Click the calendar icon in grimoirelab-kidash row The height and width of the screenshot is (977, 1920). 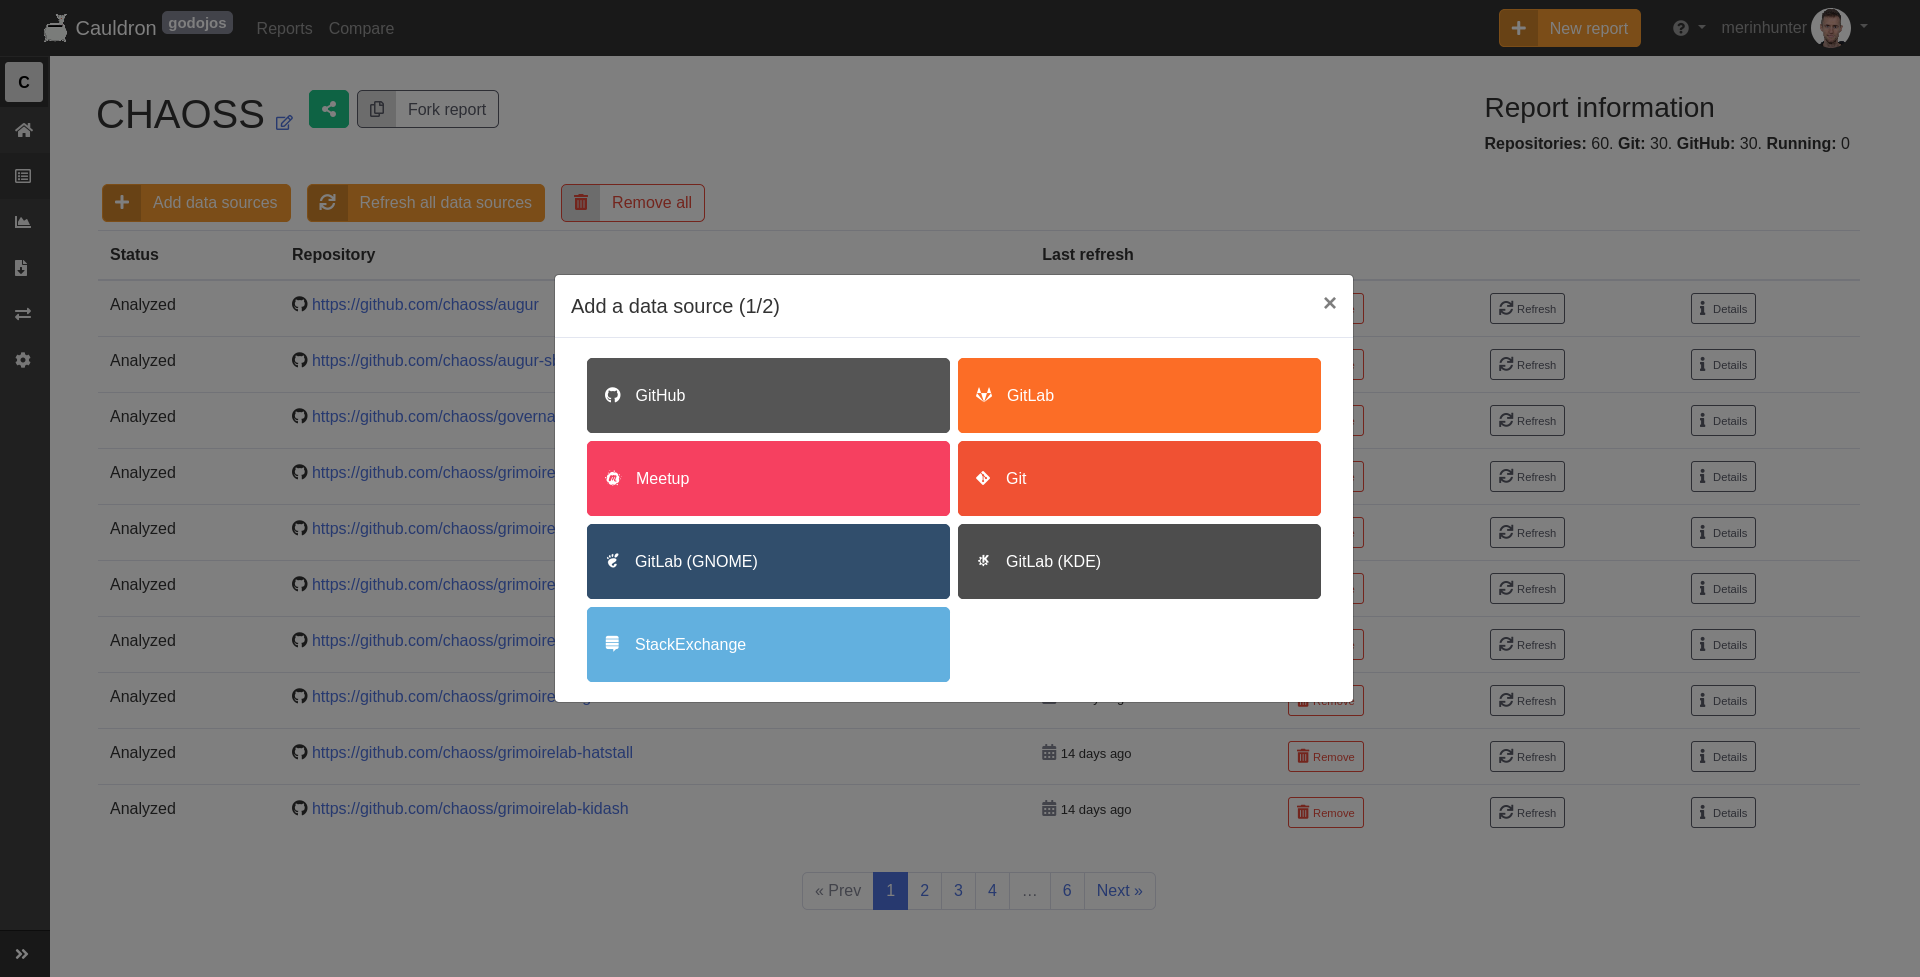(1049, 808)
